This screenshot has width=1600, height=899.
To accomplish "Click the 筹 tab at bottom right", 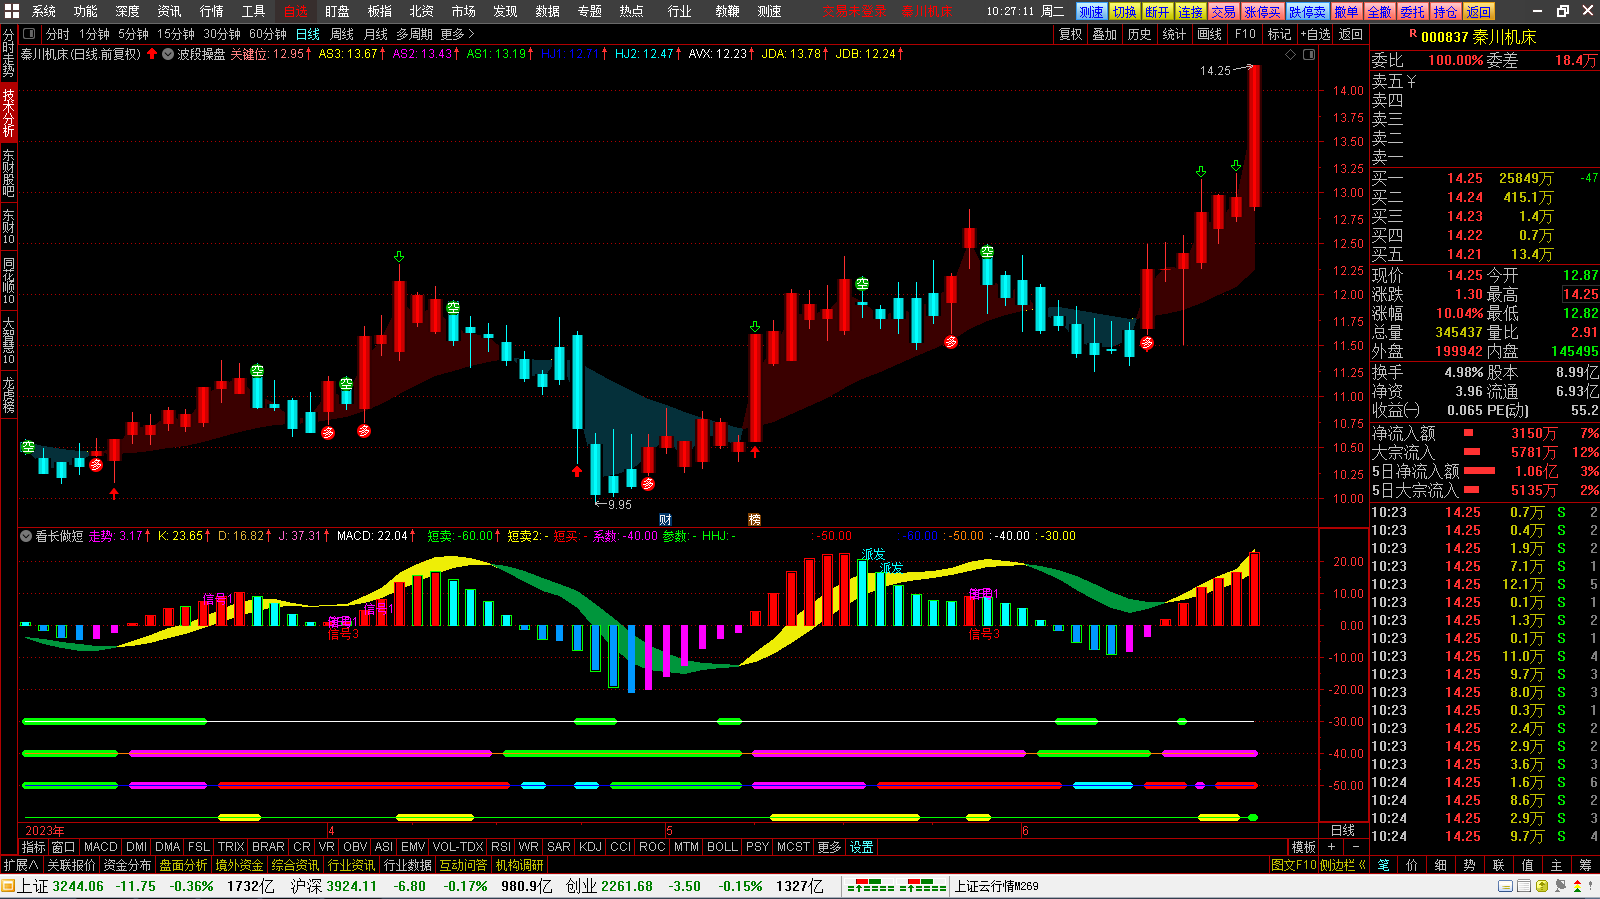I will click(x=1585, y=865).
